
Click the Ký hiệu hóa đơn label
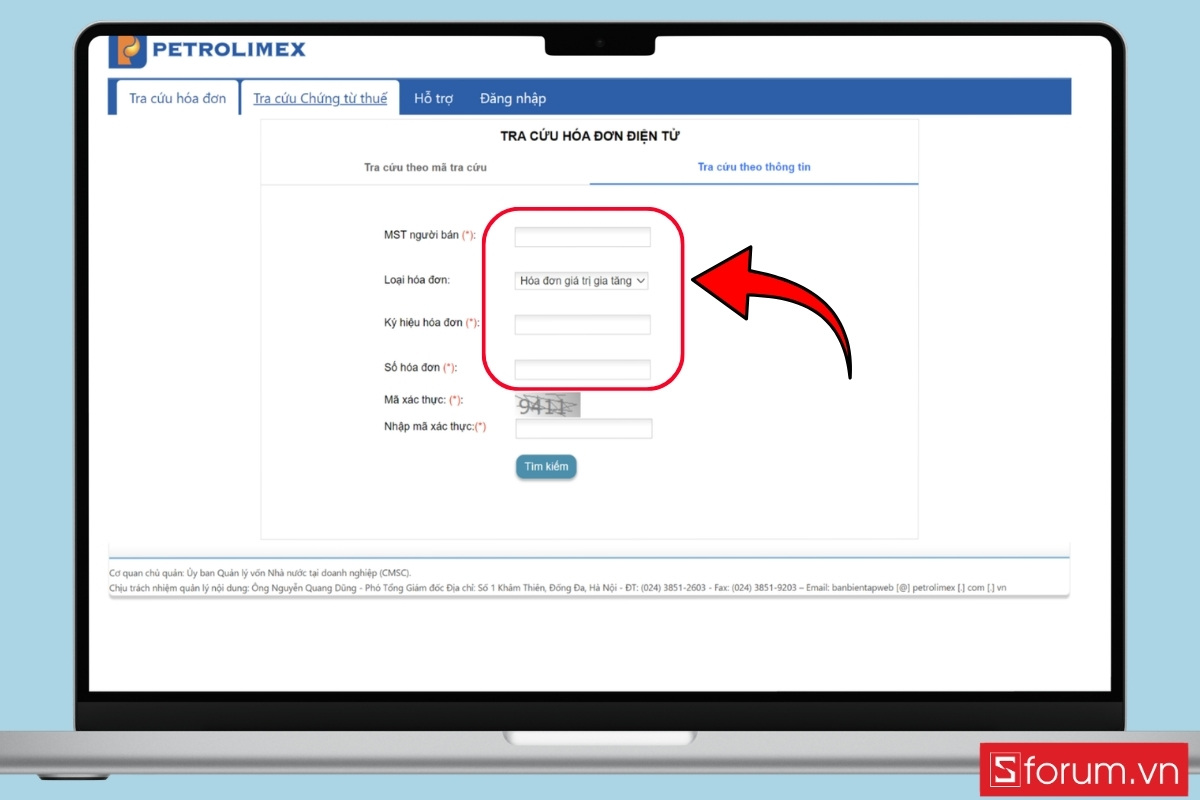click(x=432, y=323)
